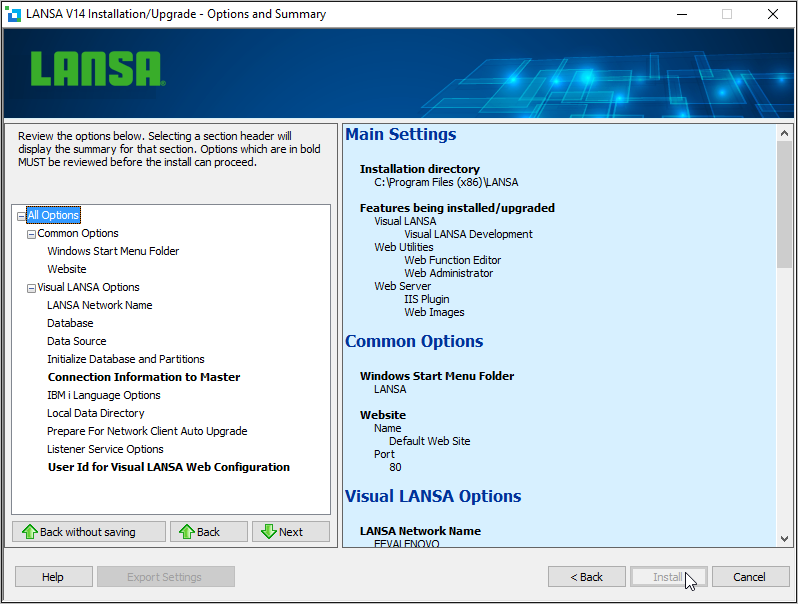The height and width of the screenshot is (604, 798).
Task: Click the LANSA installer title bar icon
Action: point(13,14)
